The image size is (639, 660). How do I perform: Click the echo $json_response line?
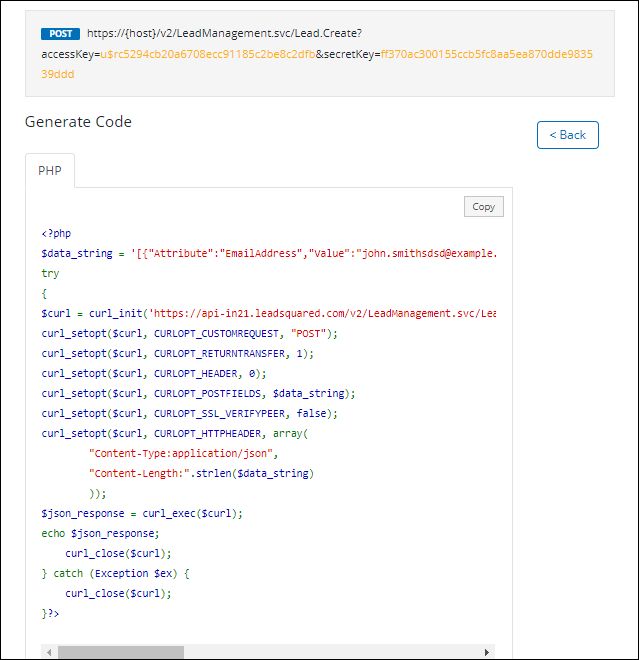coord(100,533)
